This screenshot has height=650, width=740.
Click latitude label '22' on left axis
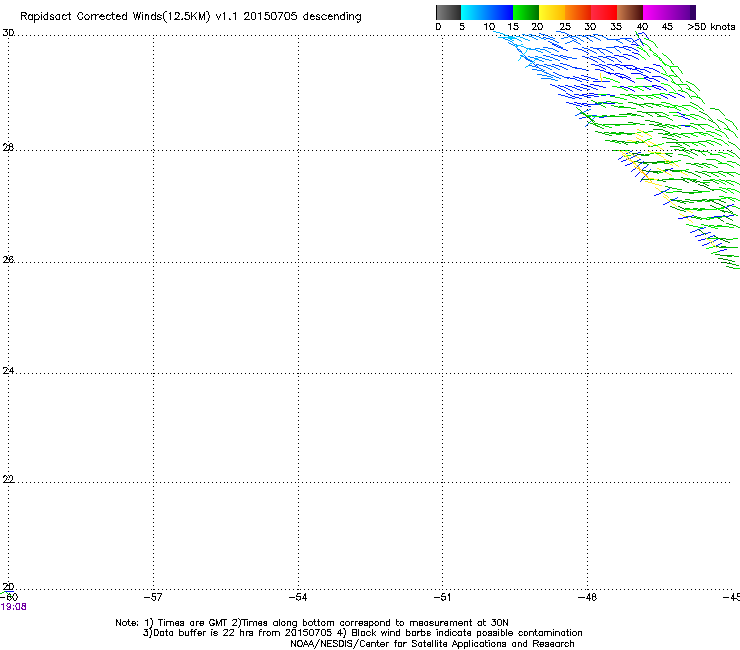point(8,479)
